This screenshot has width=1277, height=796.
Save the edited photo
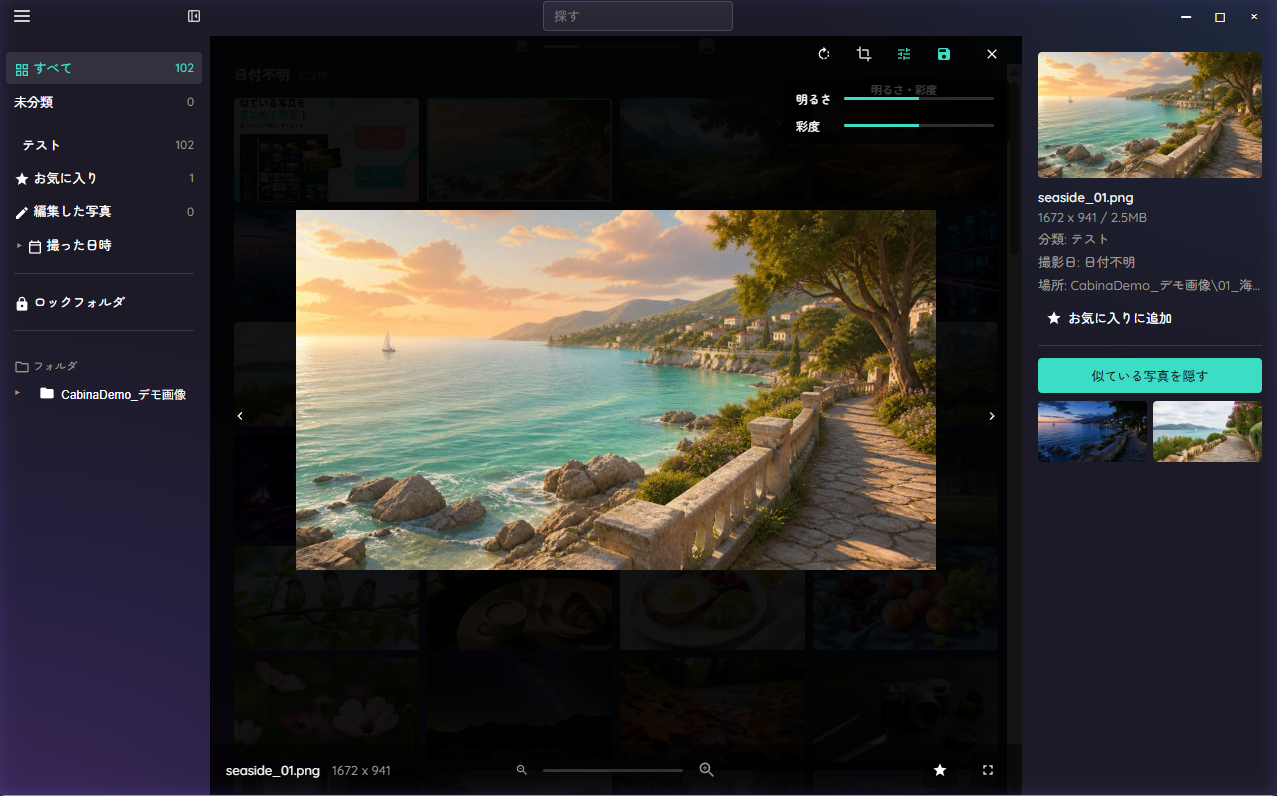coord(944,54)
